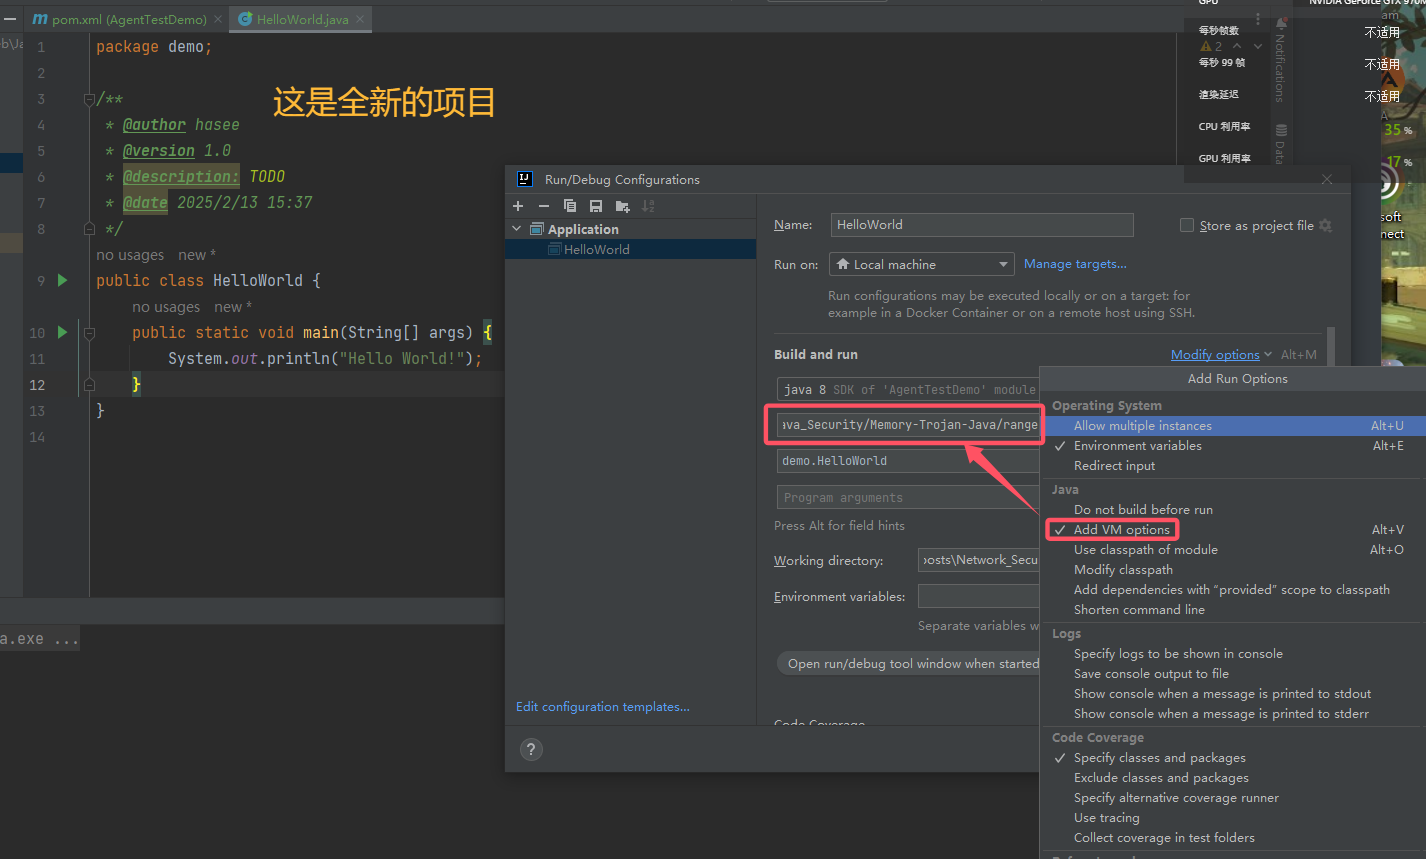Screen dimensions: 1426x859
Task: Open the help question mark button
Action: 531,749
